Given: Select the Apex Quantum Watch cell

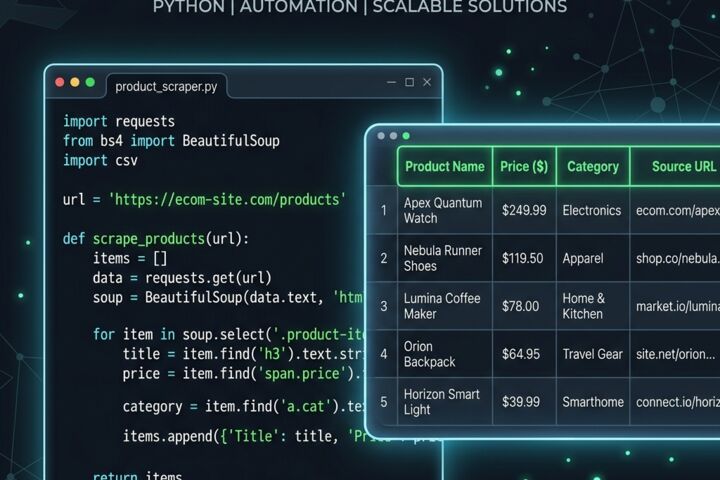Looking at the screenshot, I should click(444, 210).
